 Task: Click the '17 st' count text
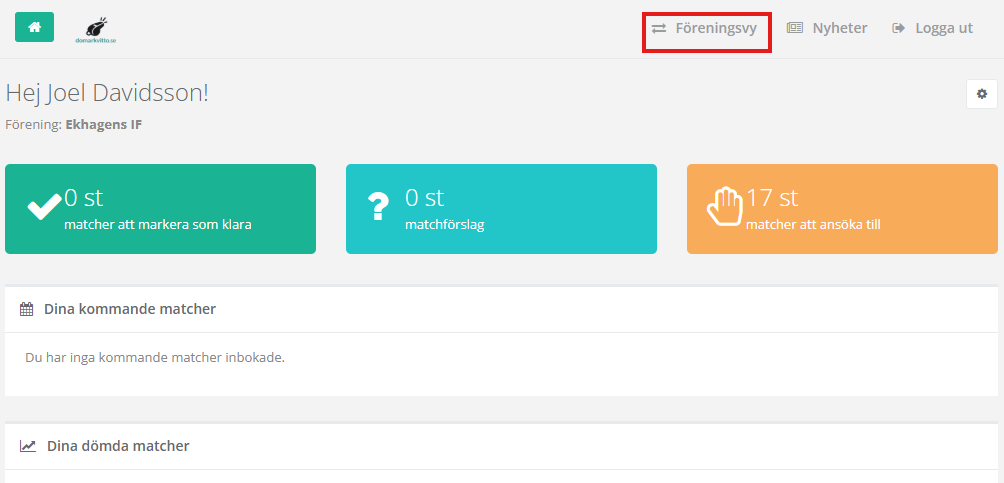(772, 198)
